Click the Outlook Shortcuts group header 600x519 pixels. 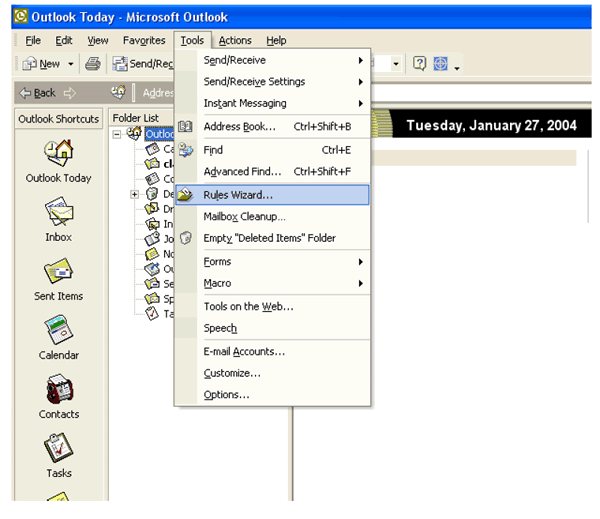(59, 119)
